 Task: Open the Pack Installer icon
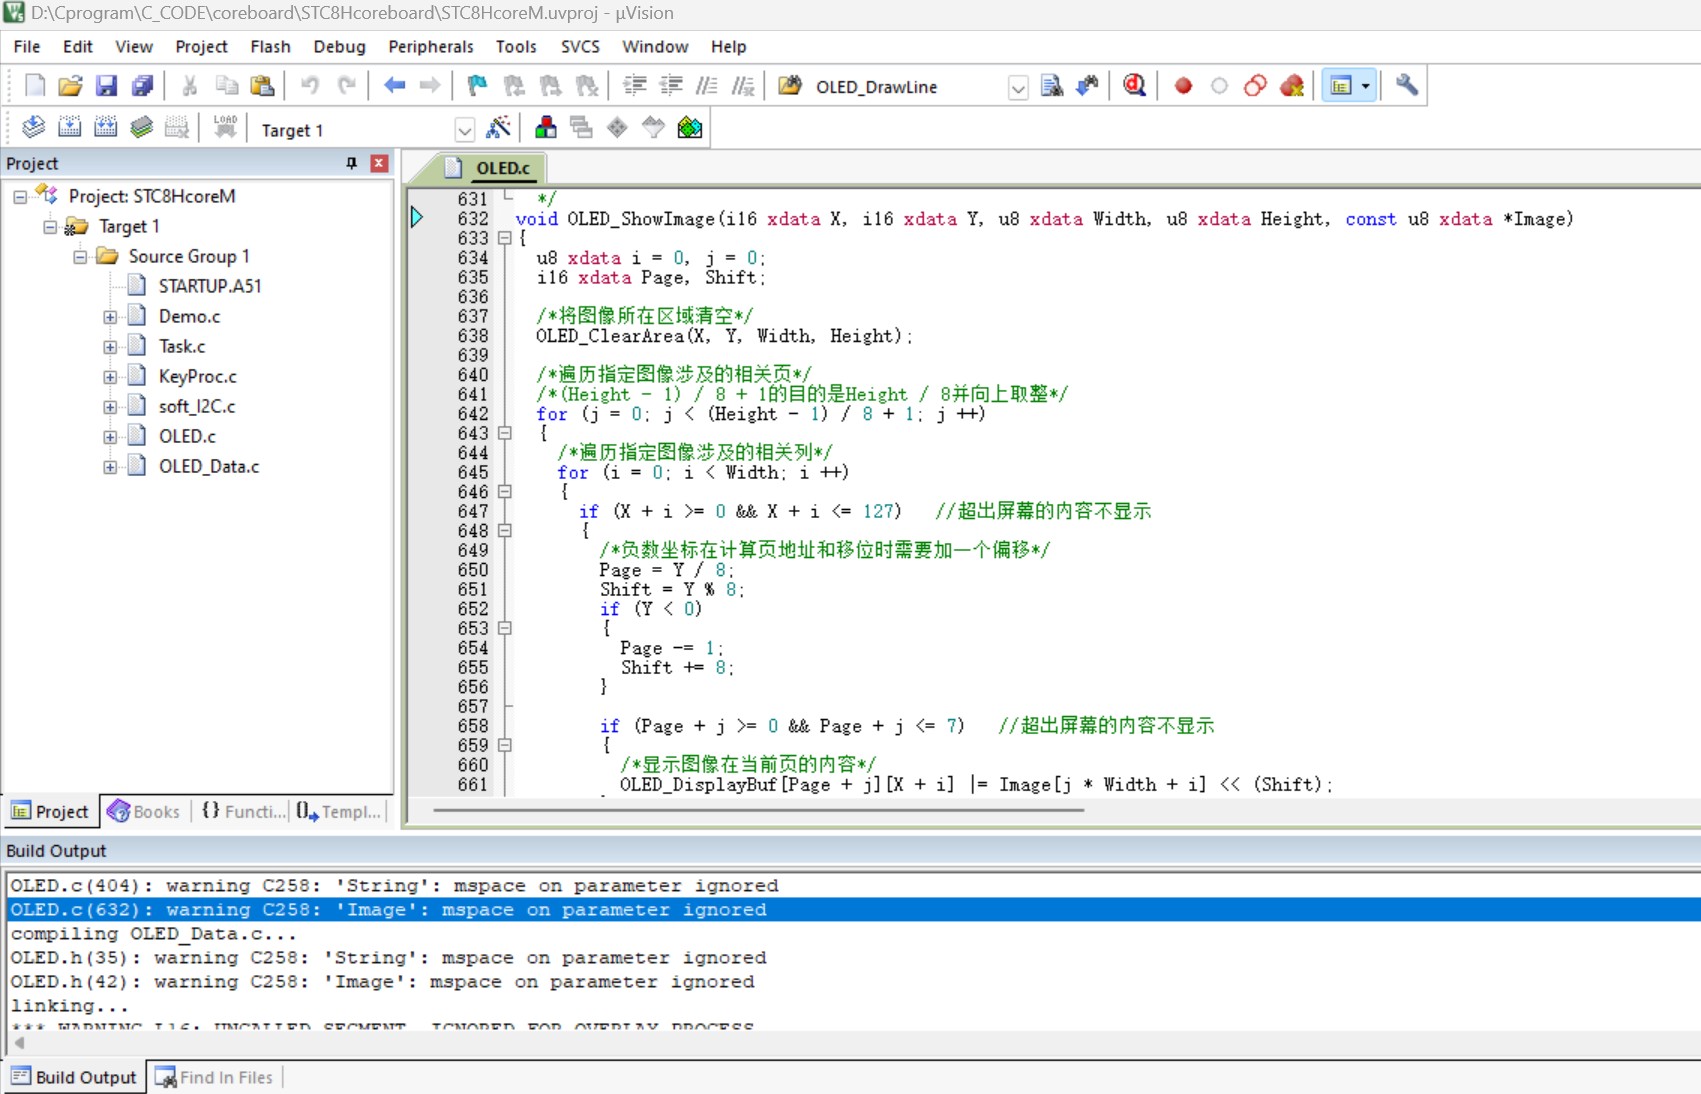(690, 128)
